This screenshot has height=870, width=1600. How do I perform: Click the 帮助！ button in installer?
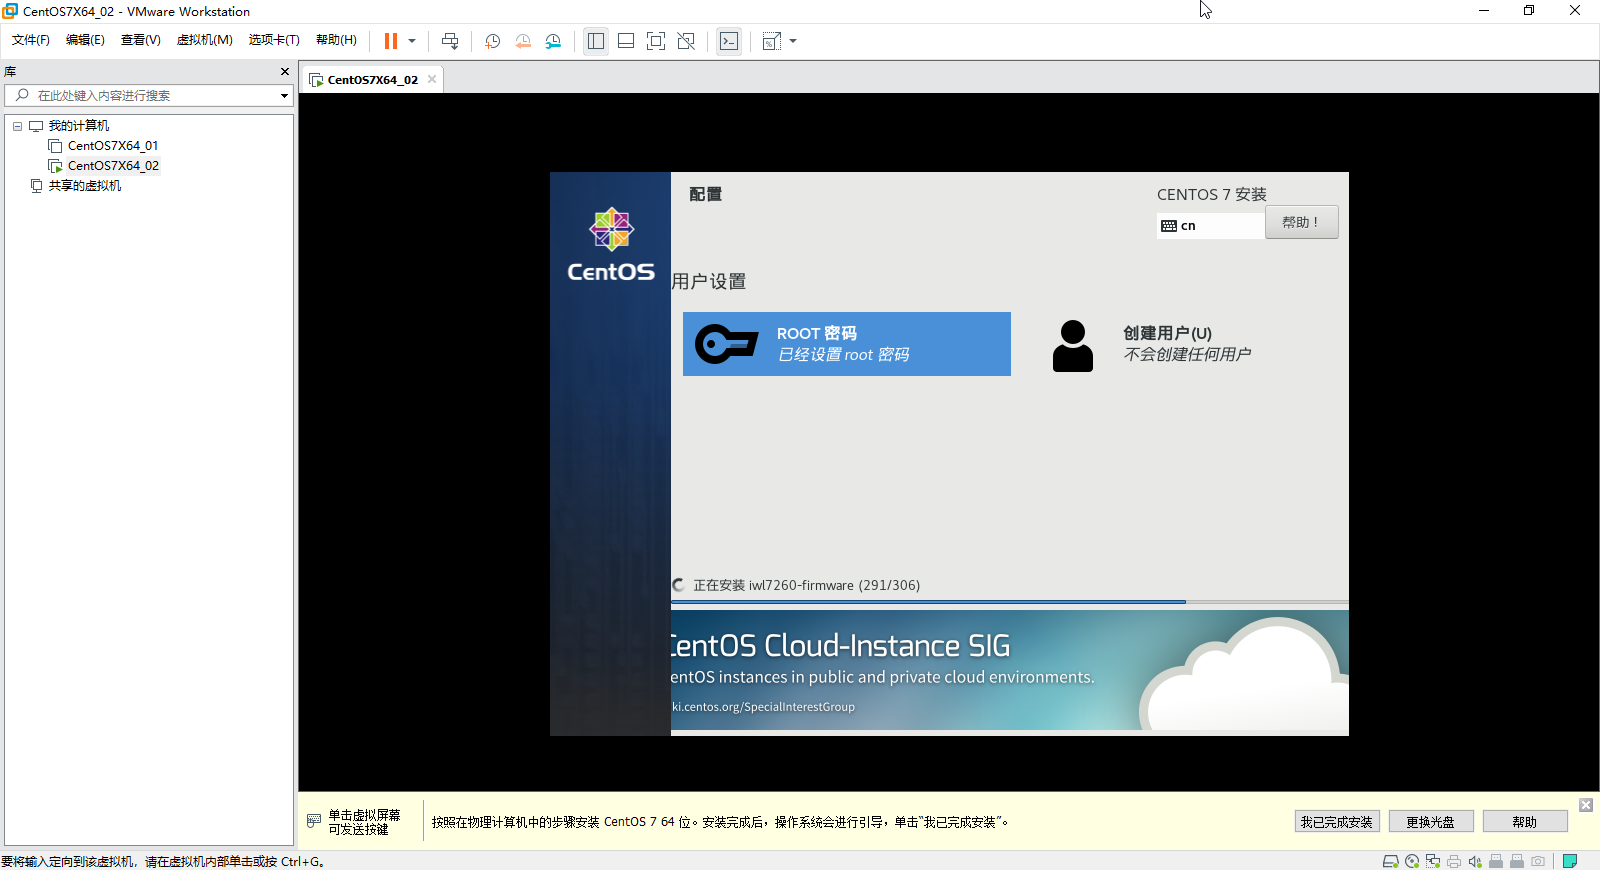click(x=1301, y=222)
